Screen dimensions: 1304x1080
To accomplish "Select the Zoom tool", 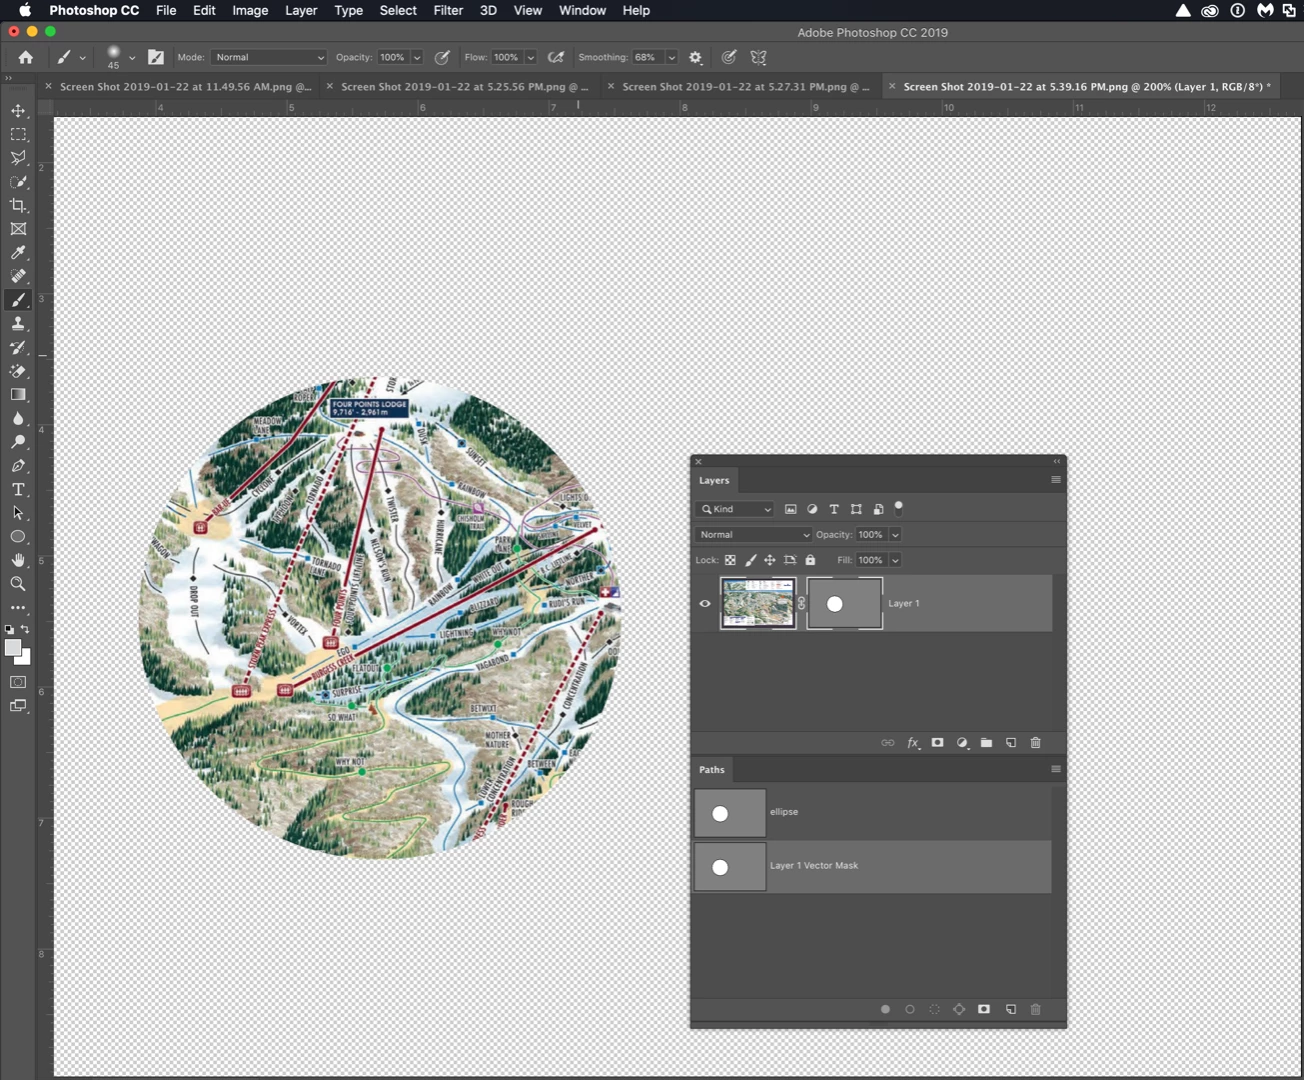I will tap(18, 584).
